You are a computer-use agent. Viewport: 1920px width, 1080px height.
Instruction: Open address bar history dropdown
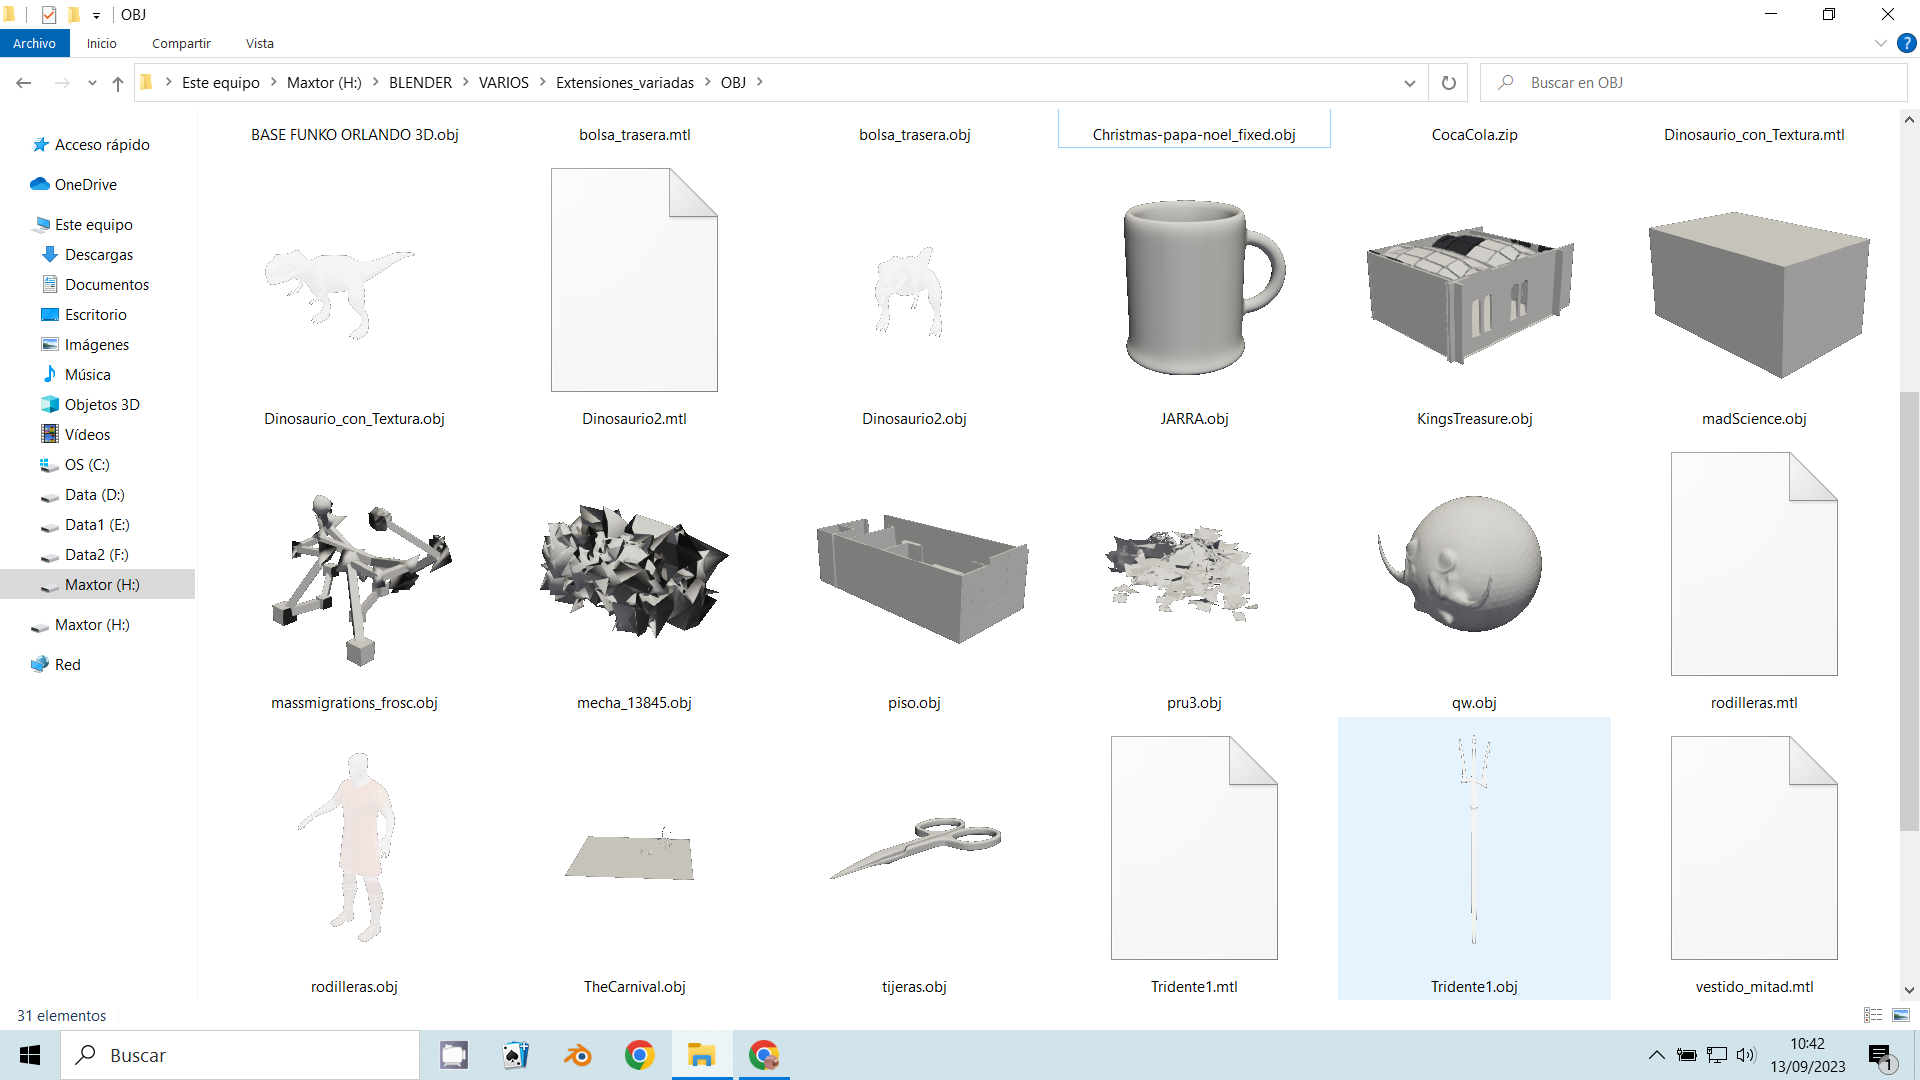point(1410,83)
